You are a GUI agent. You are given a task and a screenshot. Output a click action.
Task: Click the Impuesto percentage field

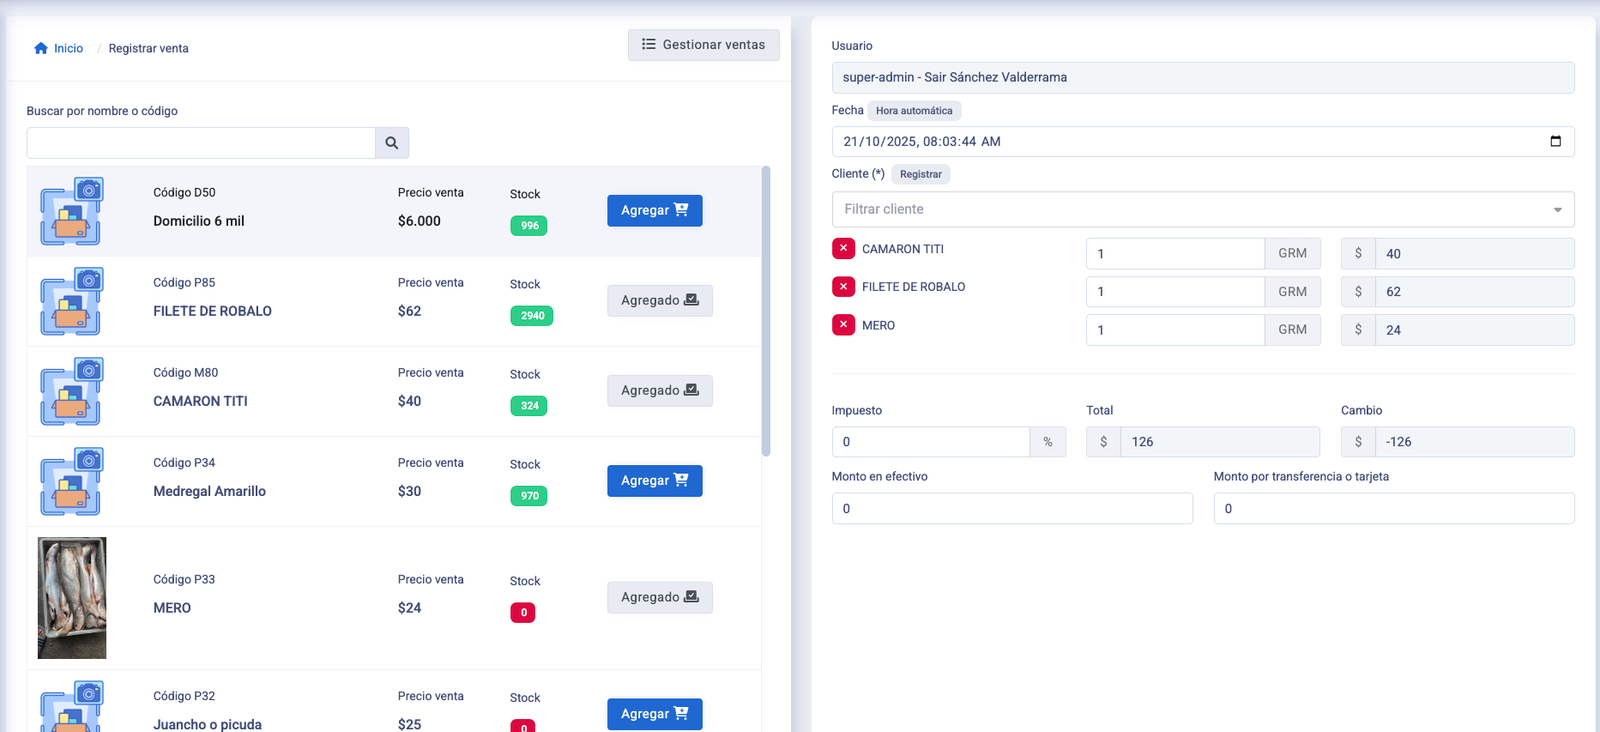tap(930, 442)
